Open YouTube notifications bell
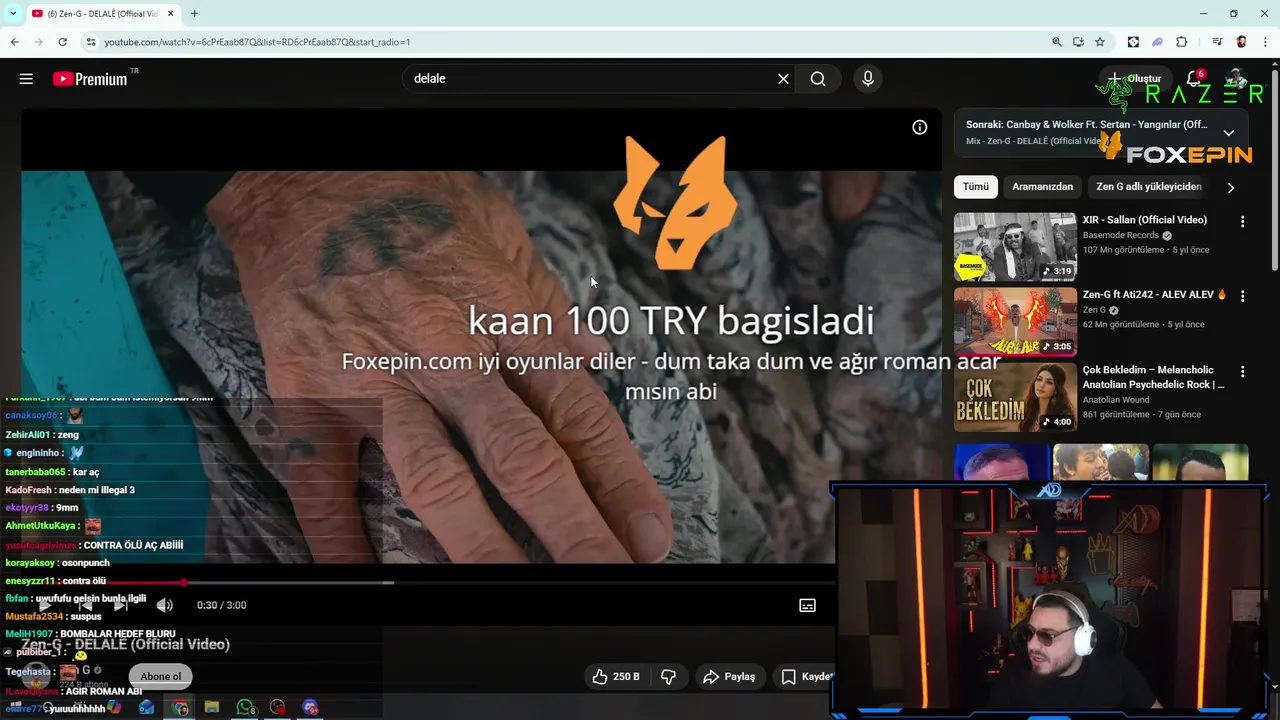Screen dimensions: 1280x720 1194,78
